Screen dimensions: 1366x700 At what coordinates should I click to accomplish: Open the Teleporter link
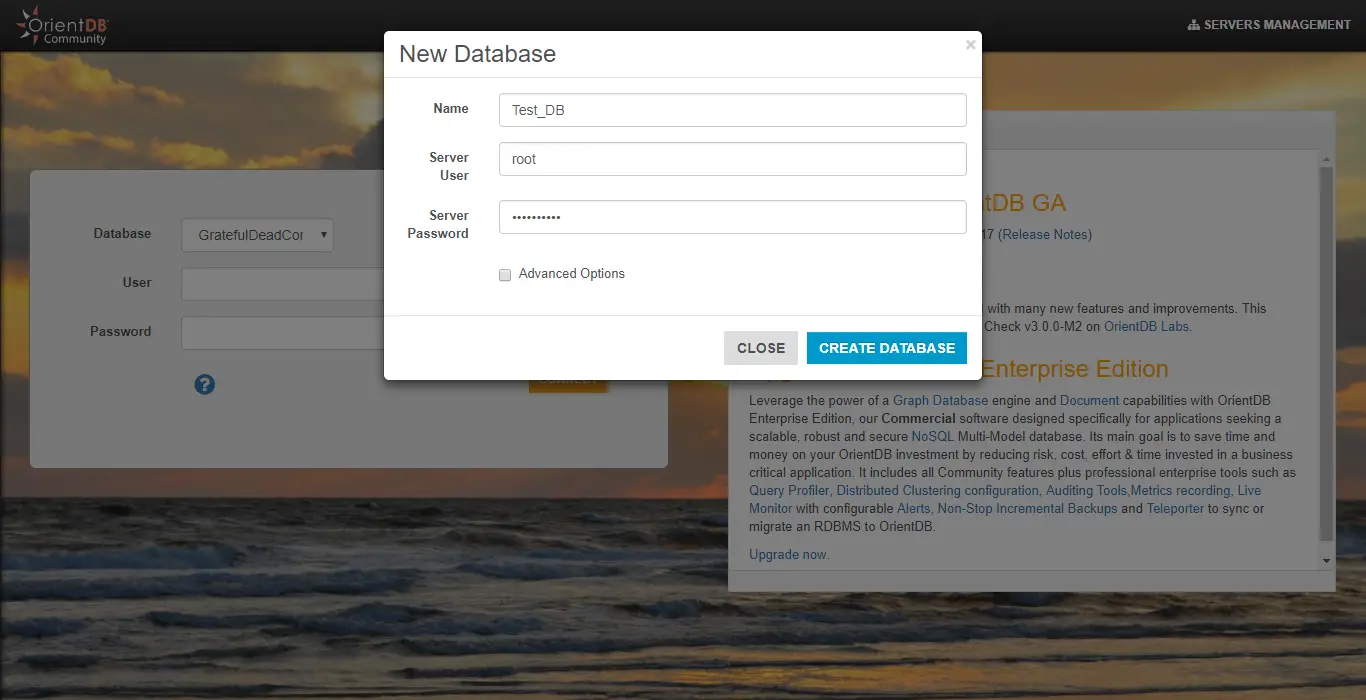[x=1175, y=508]
